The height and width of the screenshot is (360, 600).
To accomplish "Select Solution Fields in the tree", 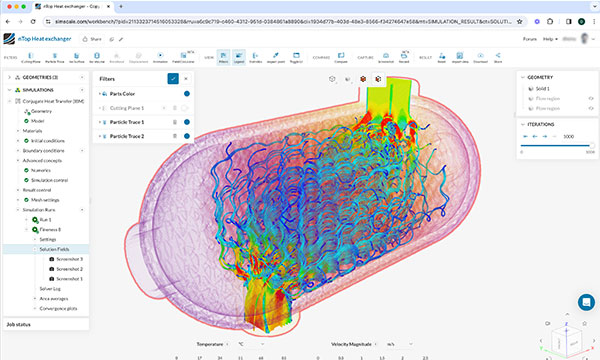I will pyautogui.click(x=54, y=249).
